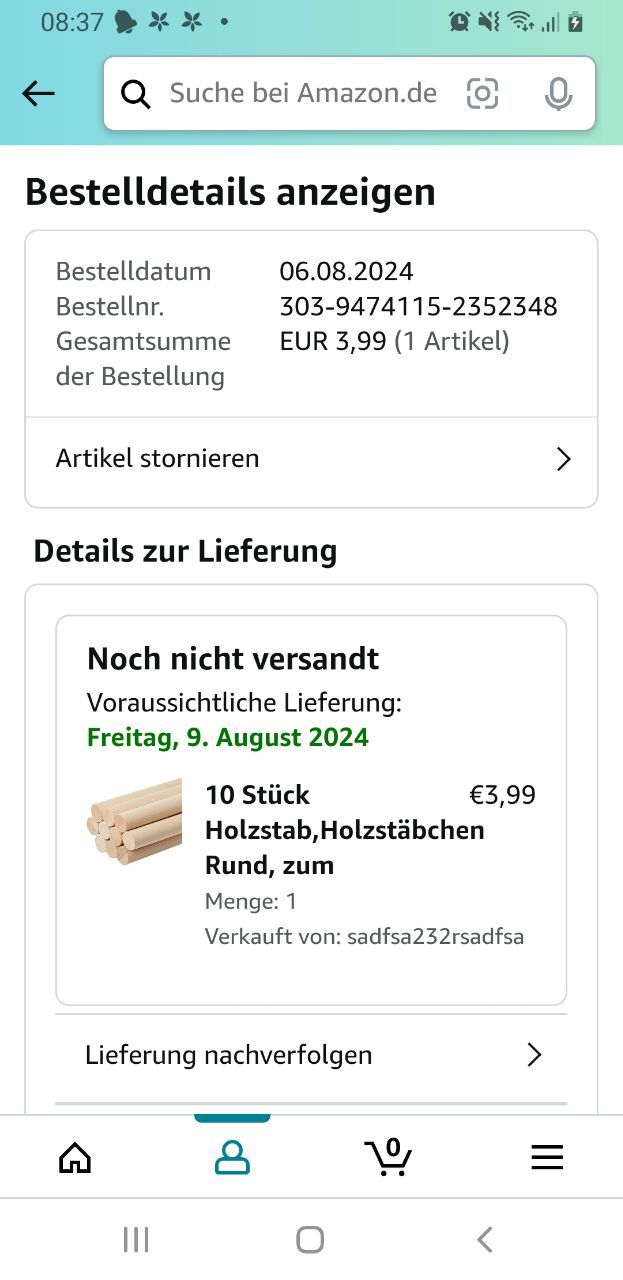Tap the back arrow at top left

pos(38,94)
